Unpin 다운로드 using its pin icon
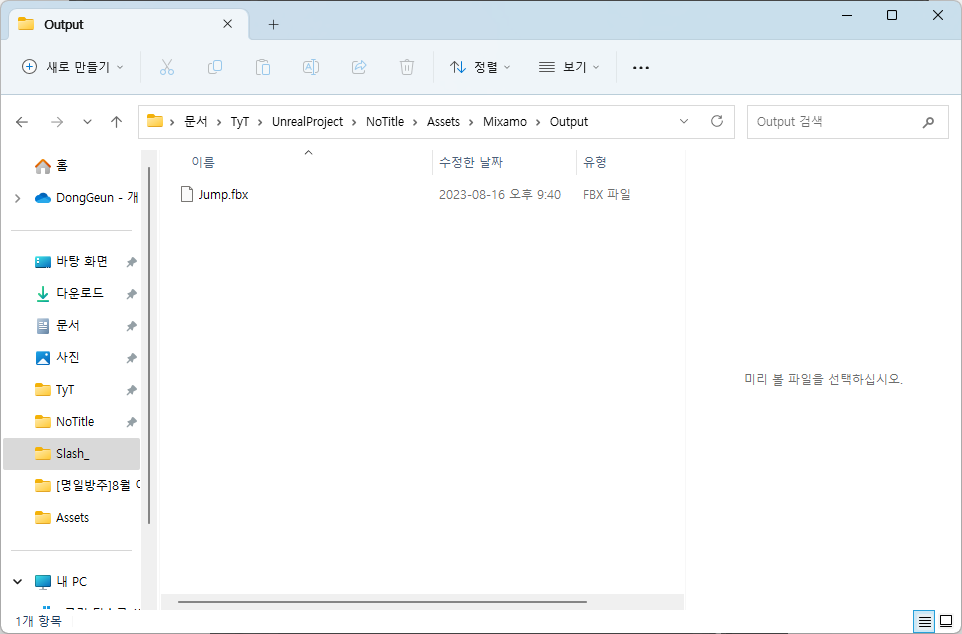Image resolution: width=962 pixels, height=634 pixels. [x=131, y=294]
